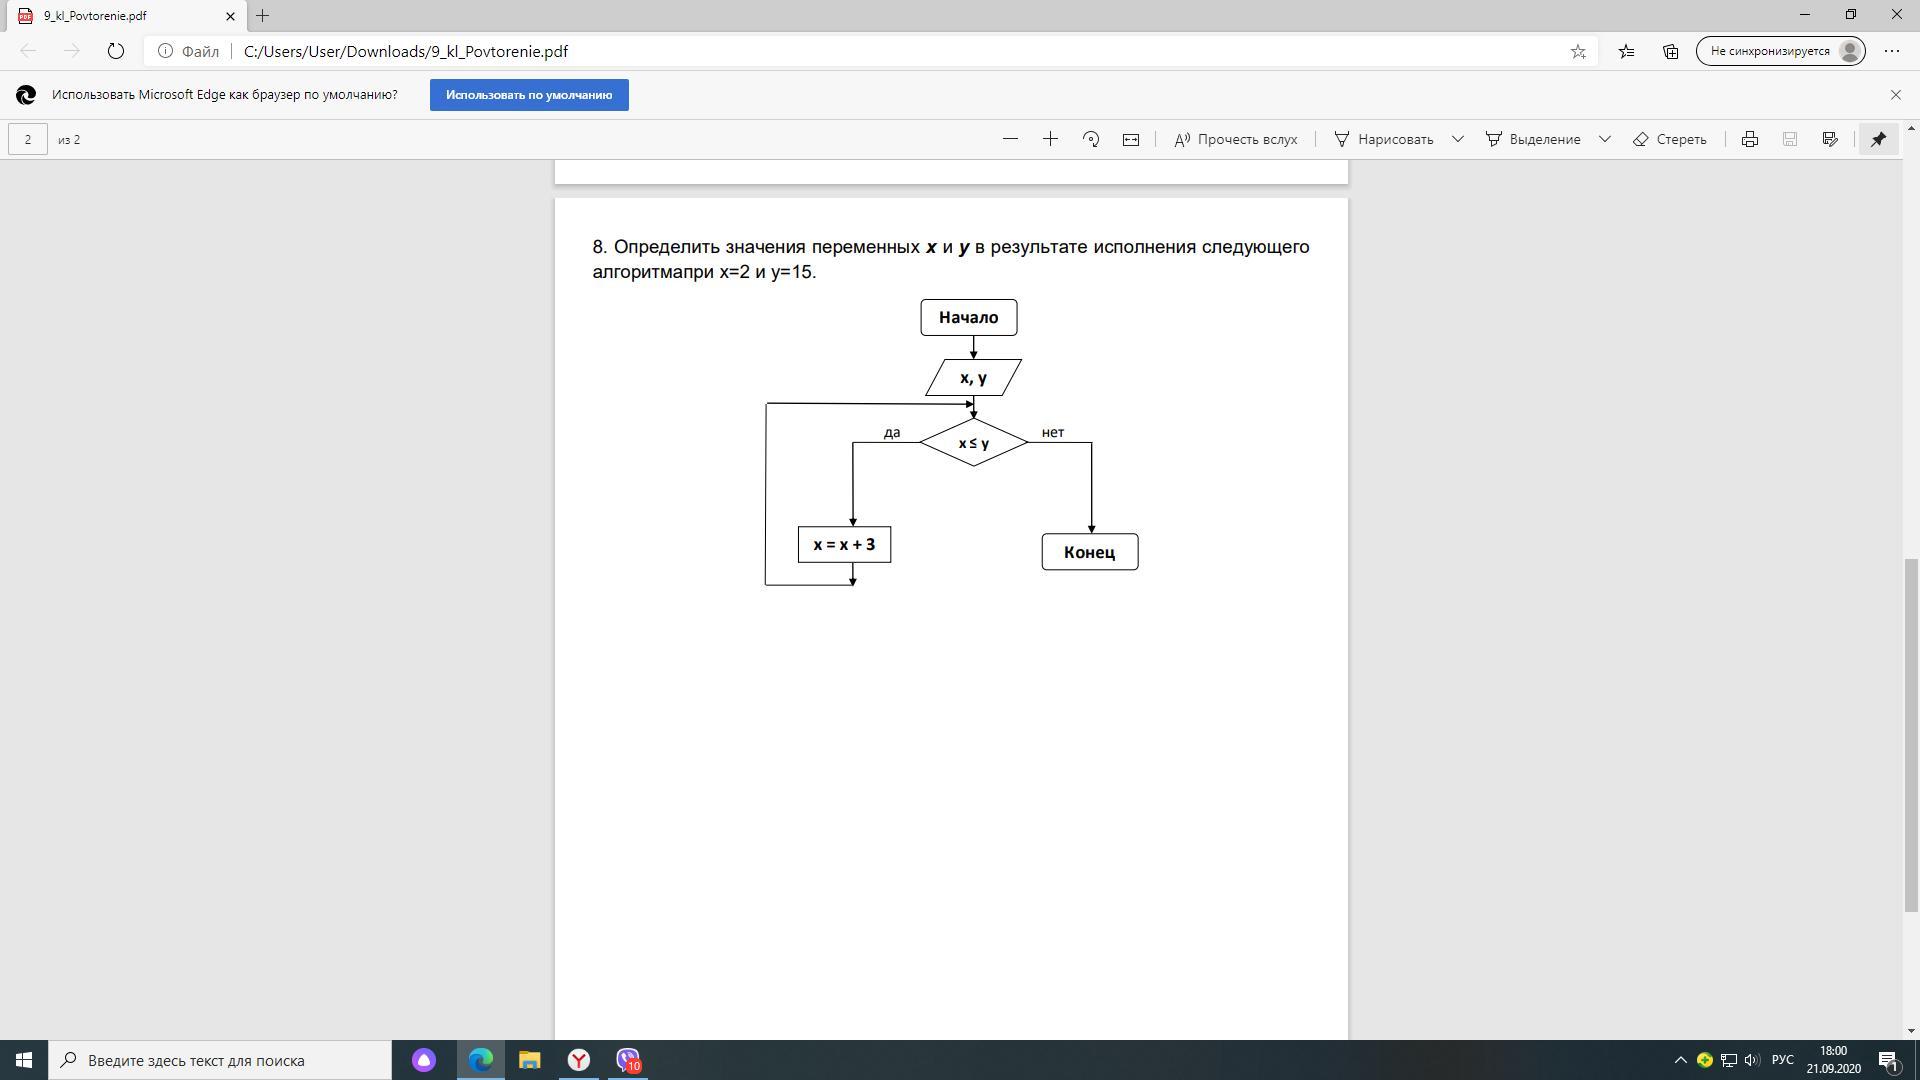
Task: Open Alice assistant in the taskbar
Action: [424, 1060]
